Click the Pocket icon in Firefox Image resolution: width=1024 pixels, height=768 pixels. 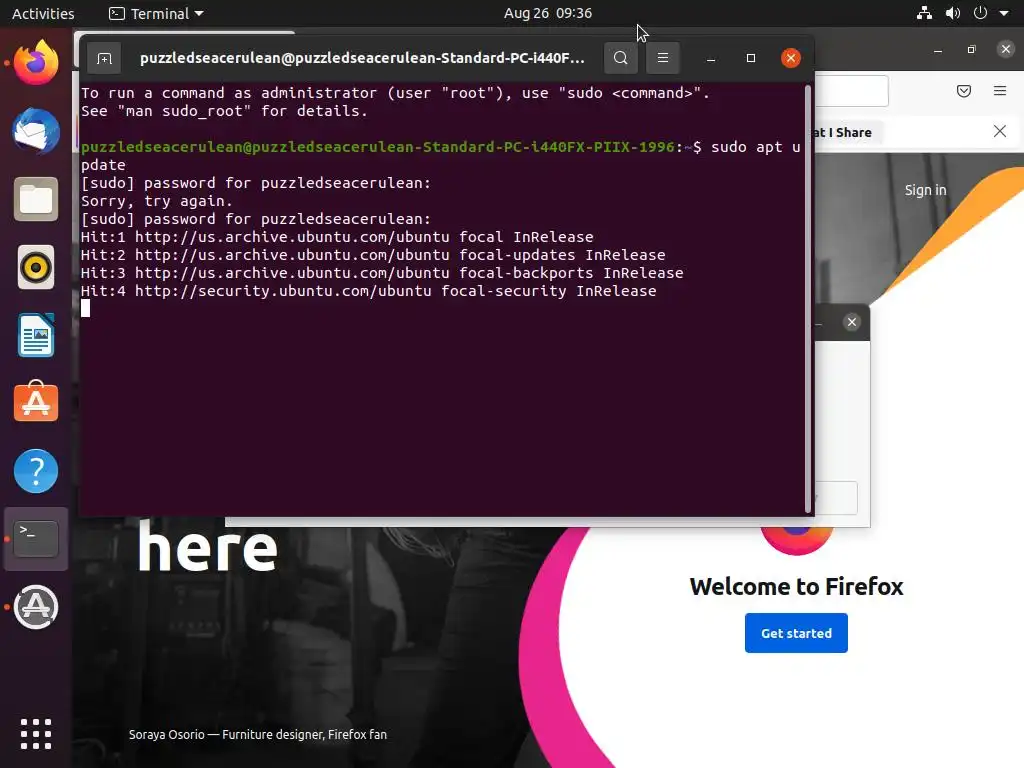tap(964, 91)
